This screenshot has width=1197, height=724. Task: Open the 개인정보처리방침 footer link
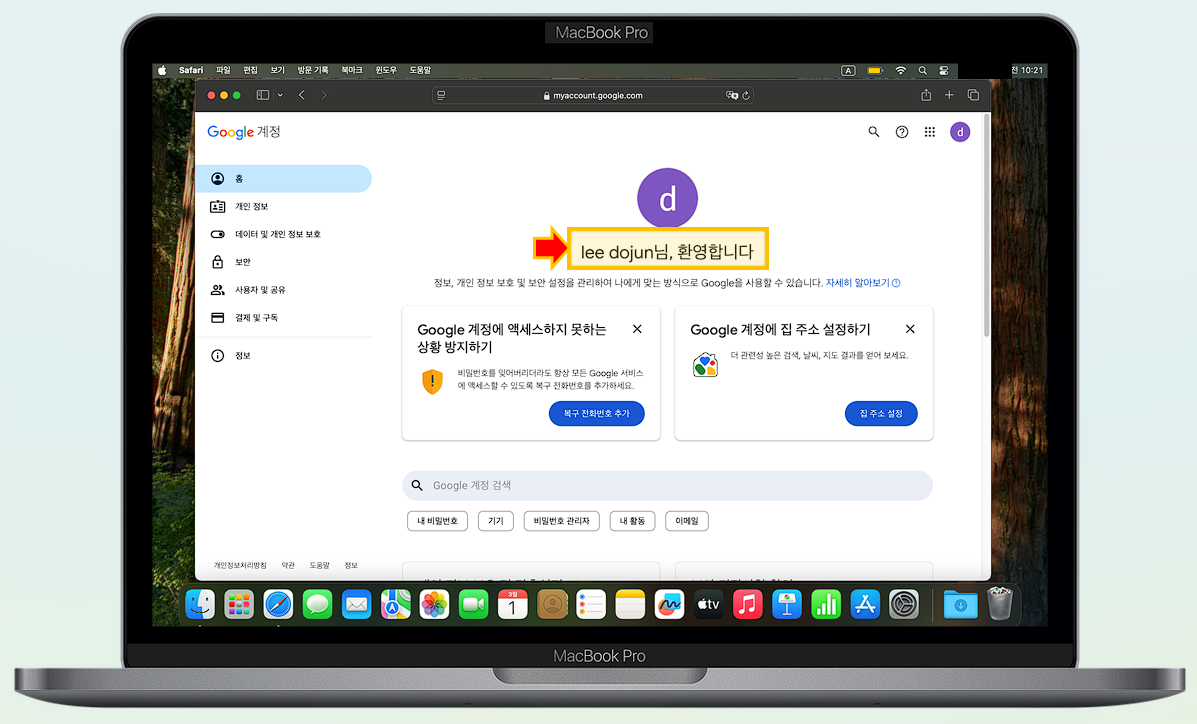[240, 565]
